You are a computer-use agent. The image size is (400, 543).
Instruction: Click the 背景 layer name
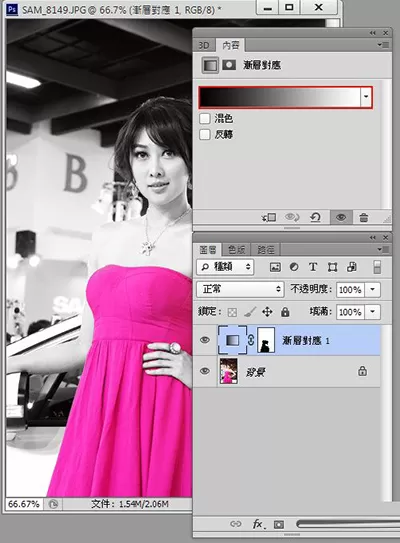point(256,372)
